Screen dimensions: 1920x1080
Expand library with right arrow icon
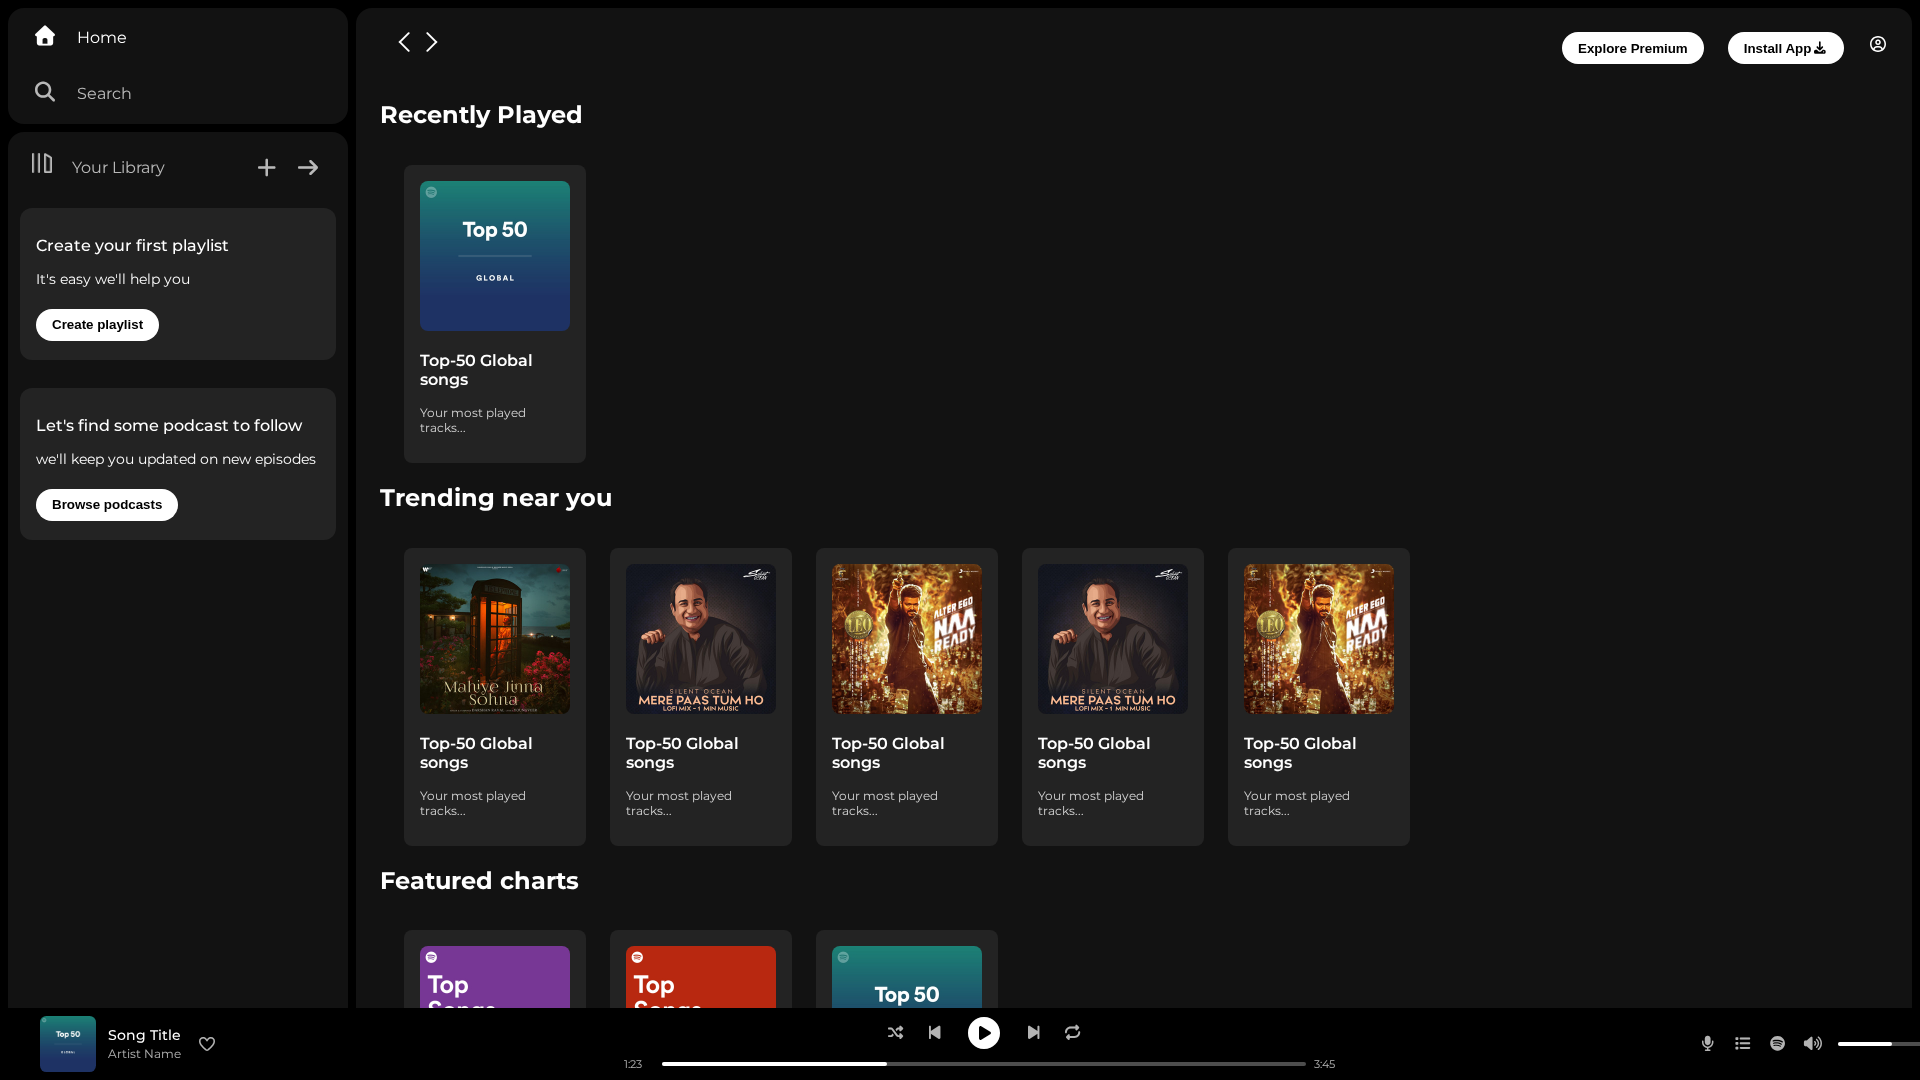(x=308, y=168)
